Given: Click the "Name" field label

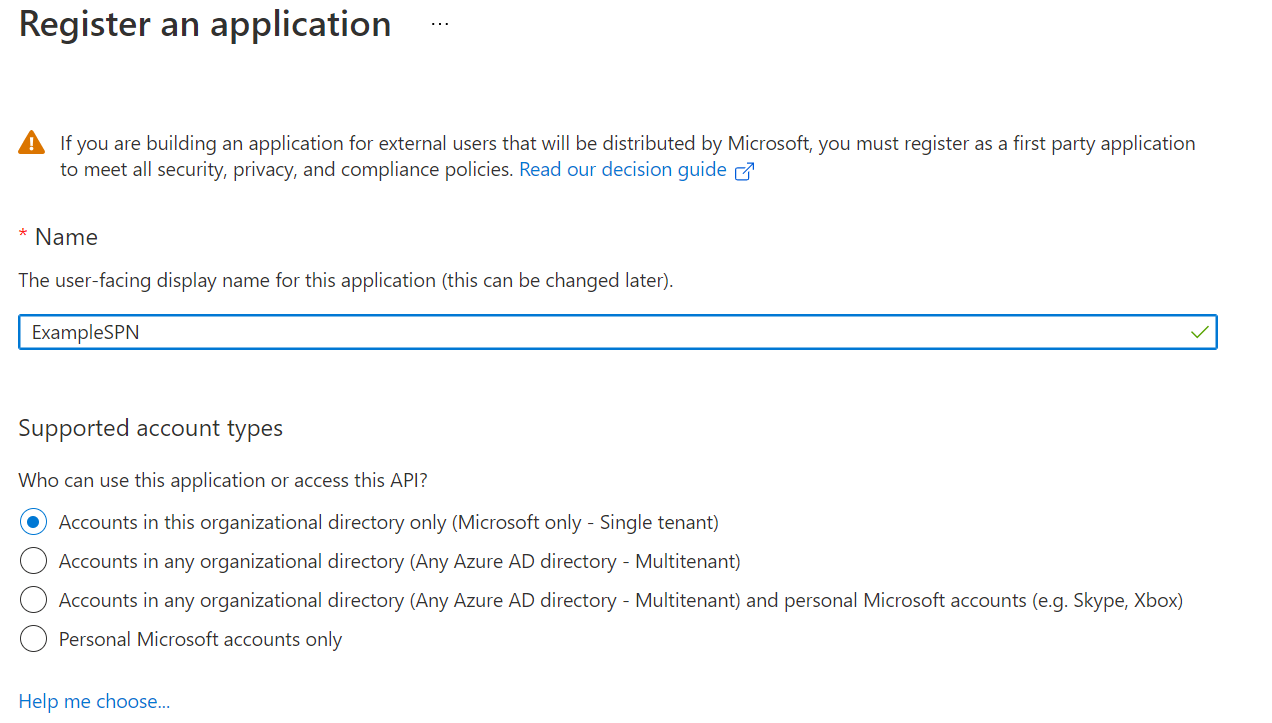Looking at the screenshot, I should 66,237.
